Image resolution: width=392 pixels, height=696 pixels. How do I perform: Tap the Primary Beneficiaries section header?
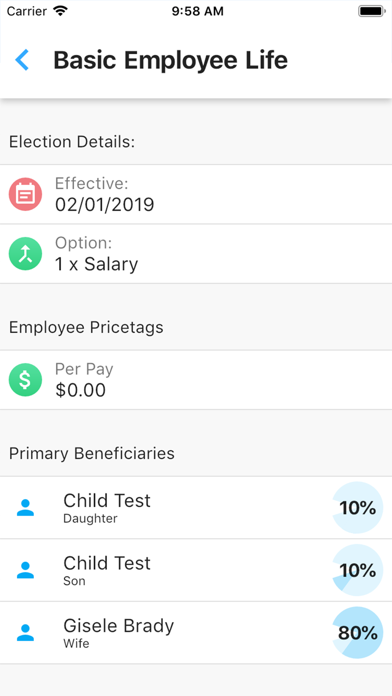(92, 453)
